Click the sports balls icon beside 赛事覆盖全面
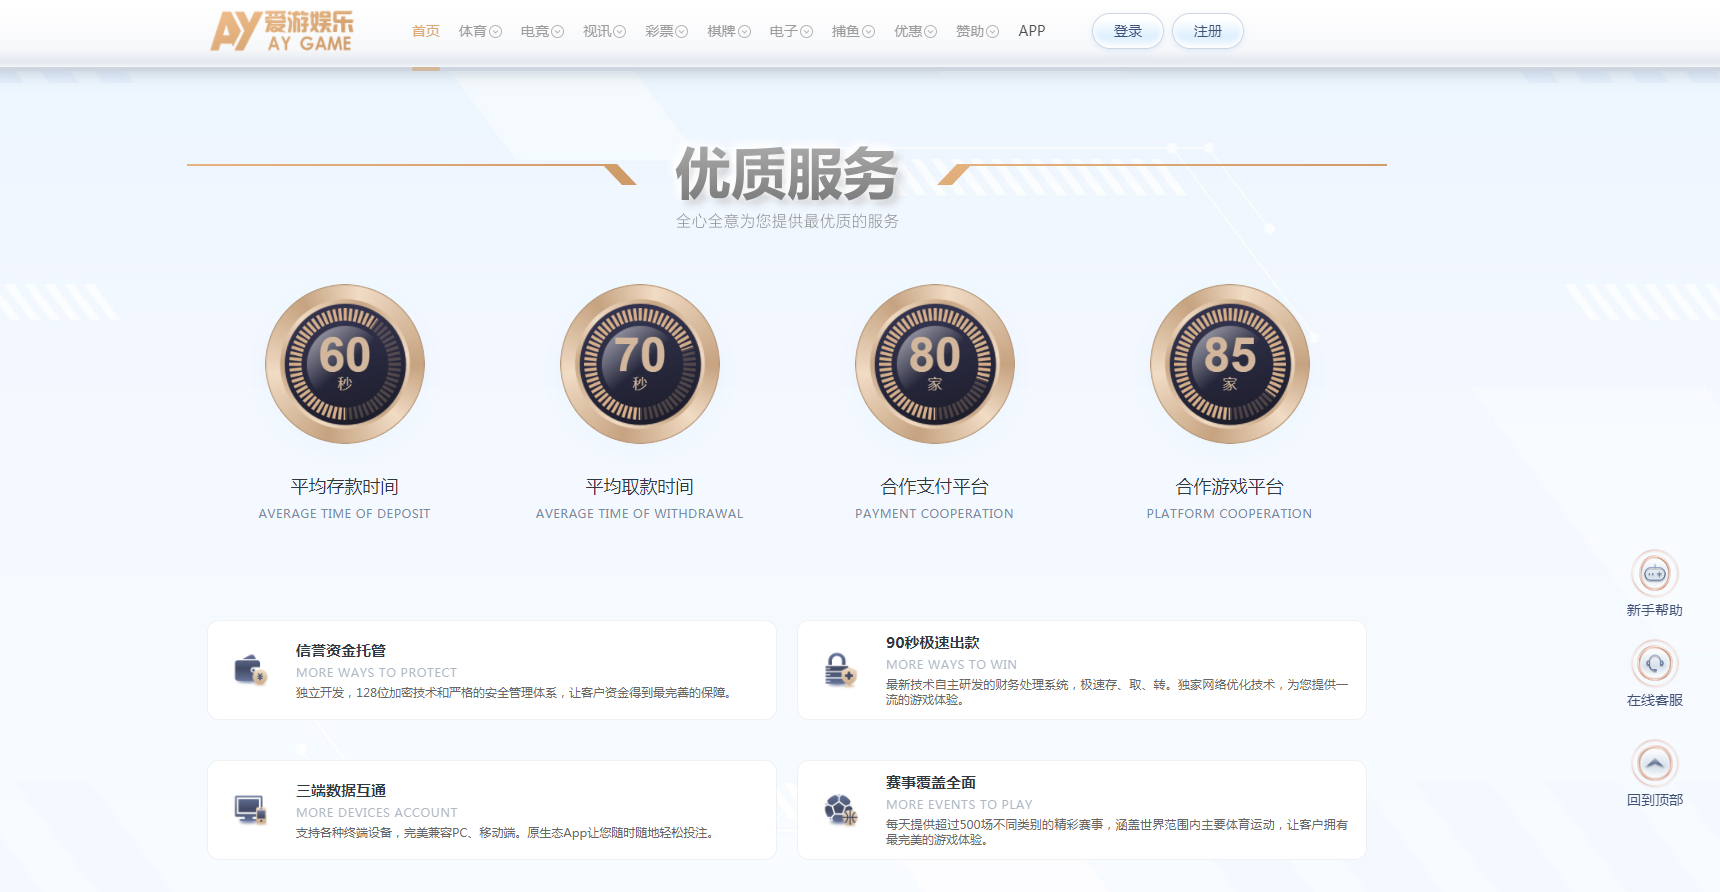 point(840,809)
